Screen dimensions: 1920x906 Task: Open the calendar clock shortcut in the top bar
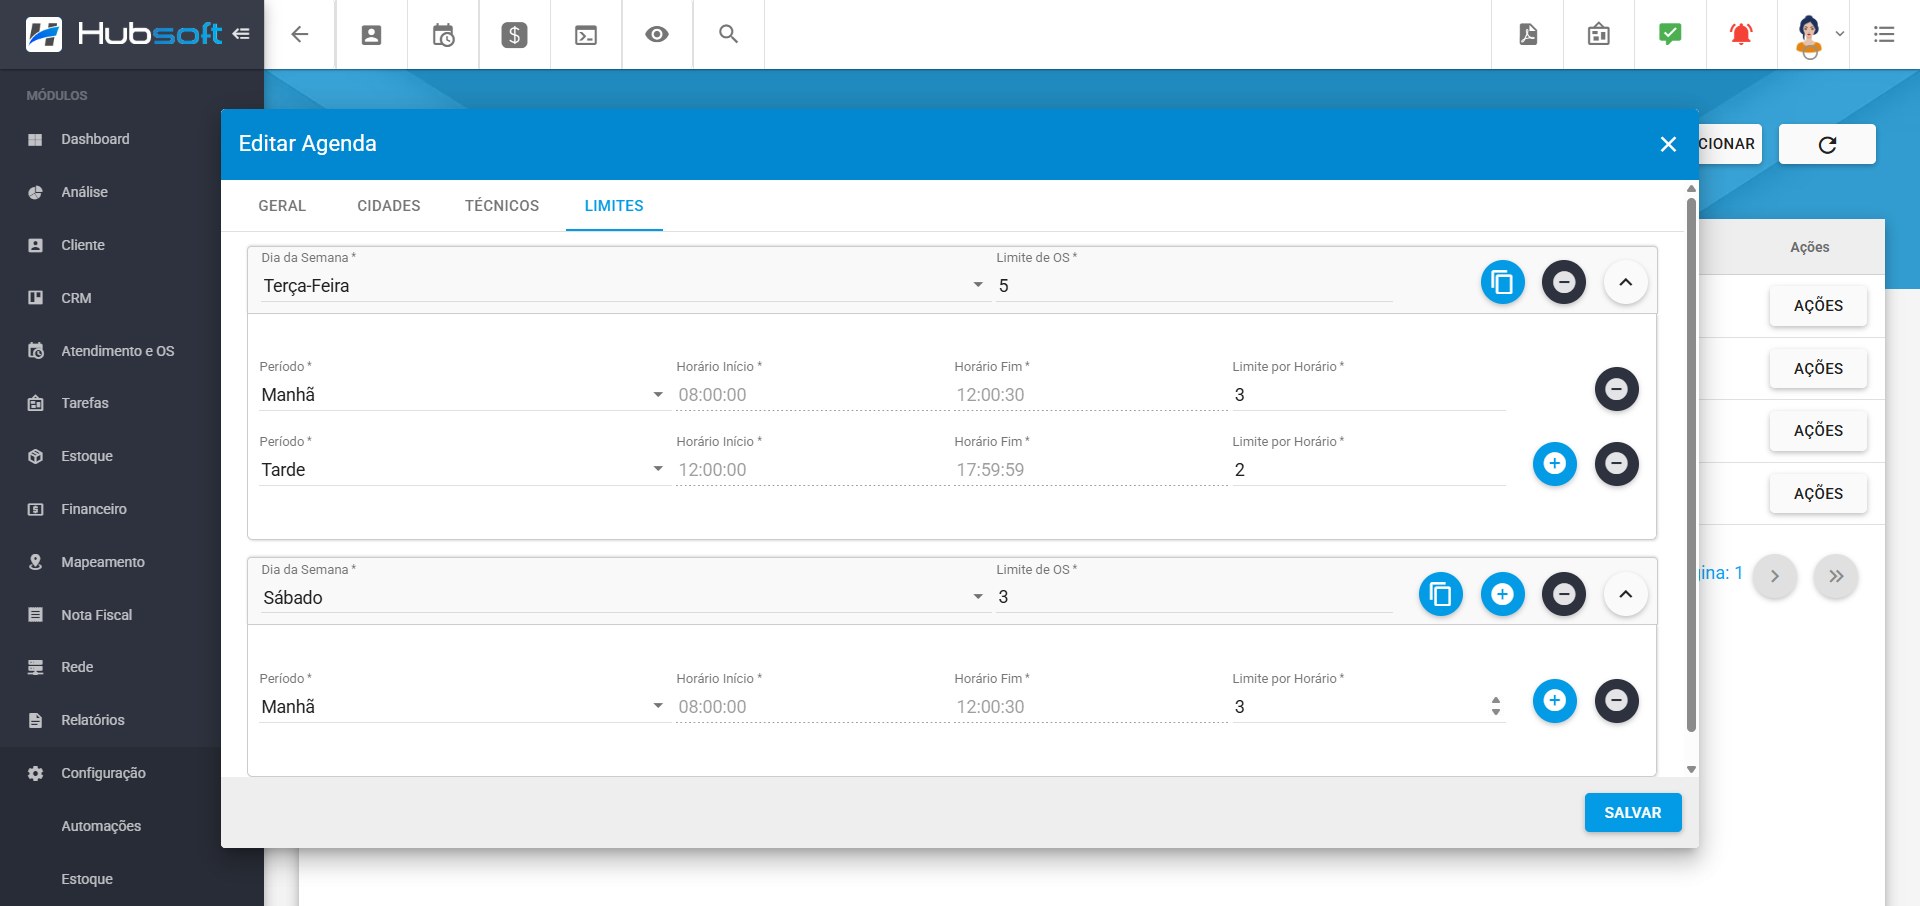(x=443, y=34)
